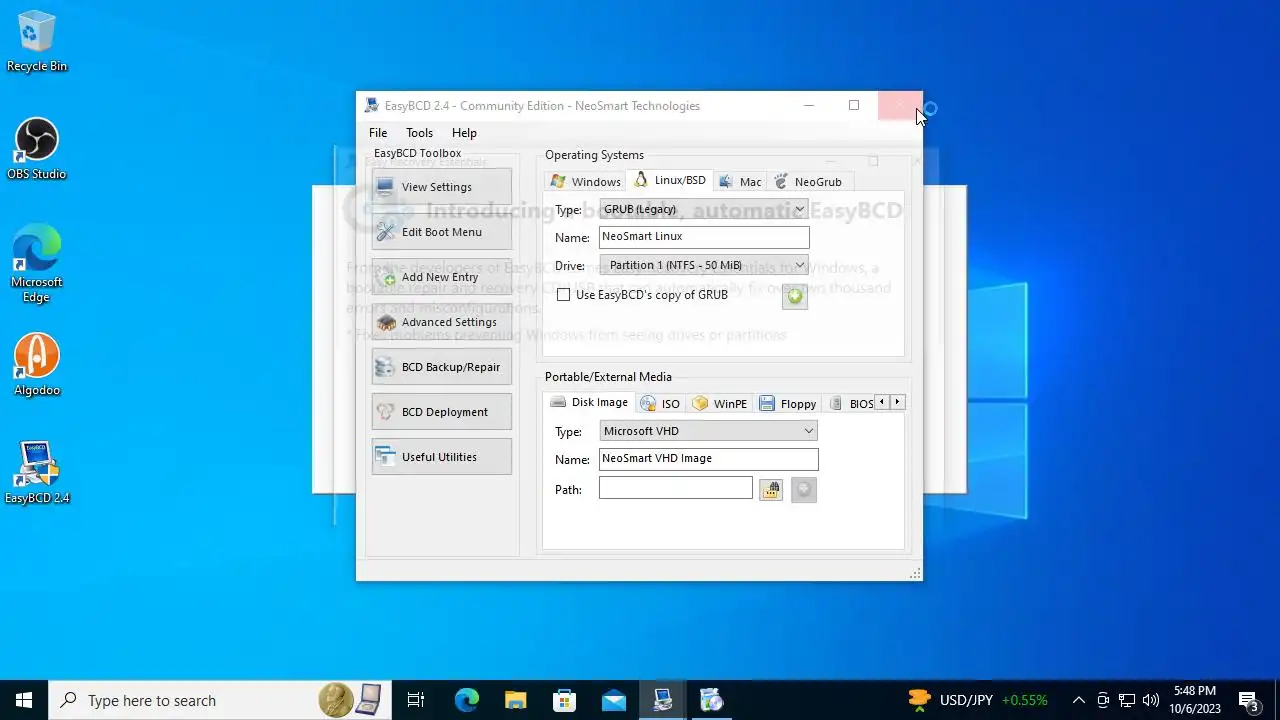The image size is (1280, 720).
Task: Select the Algodoo desktop shortcut
Action: (x=37, y=365)
